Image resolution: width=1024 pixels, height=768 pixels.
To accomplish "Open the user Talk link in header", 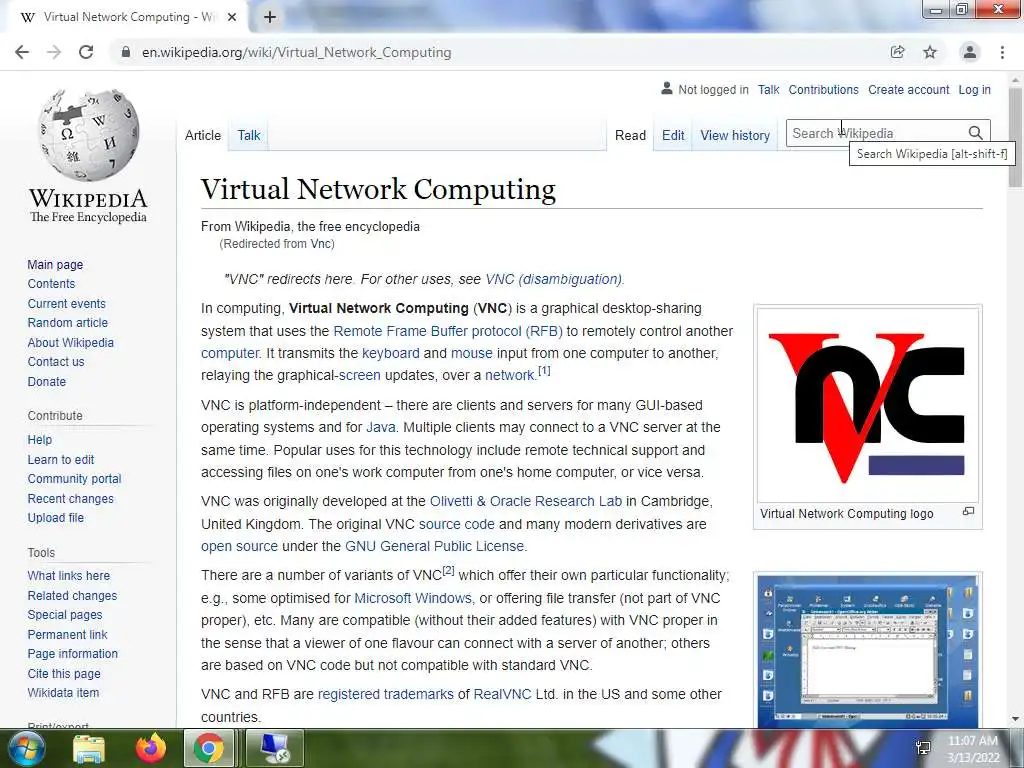I will coord(768,90).
